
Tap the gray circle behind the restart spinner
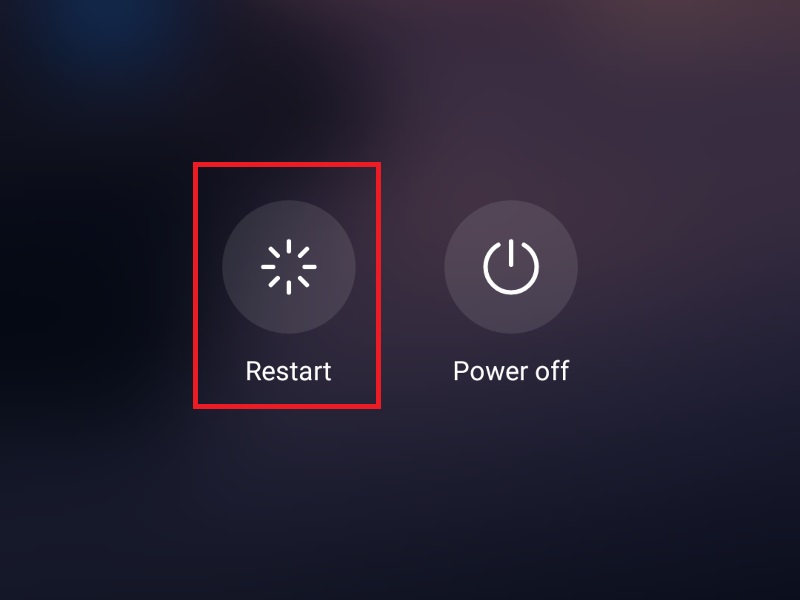(289, 267)
